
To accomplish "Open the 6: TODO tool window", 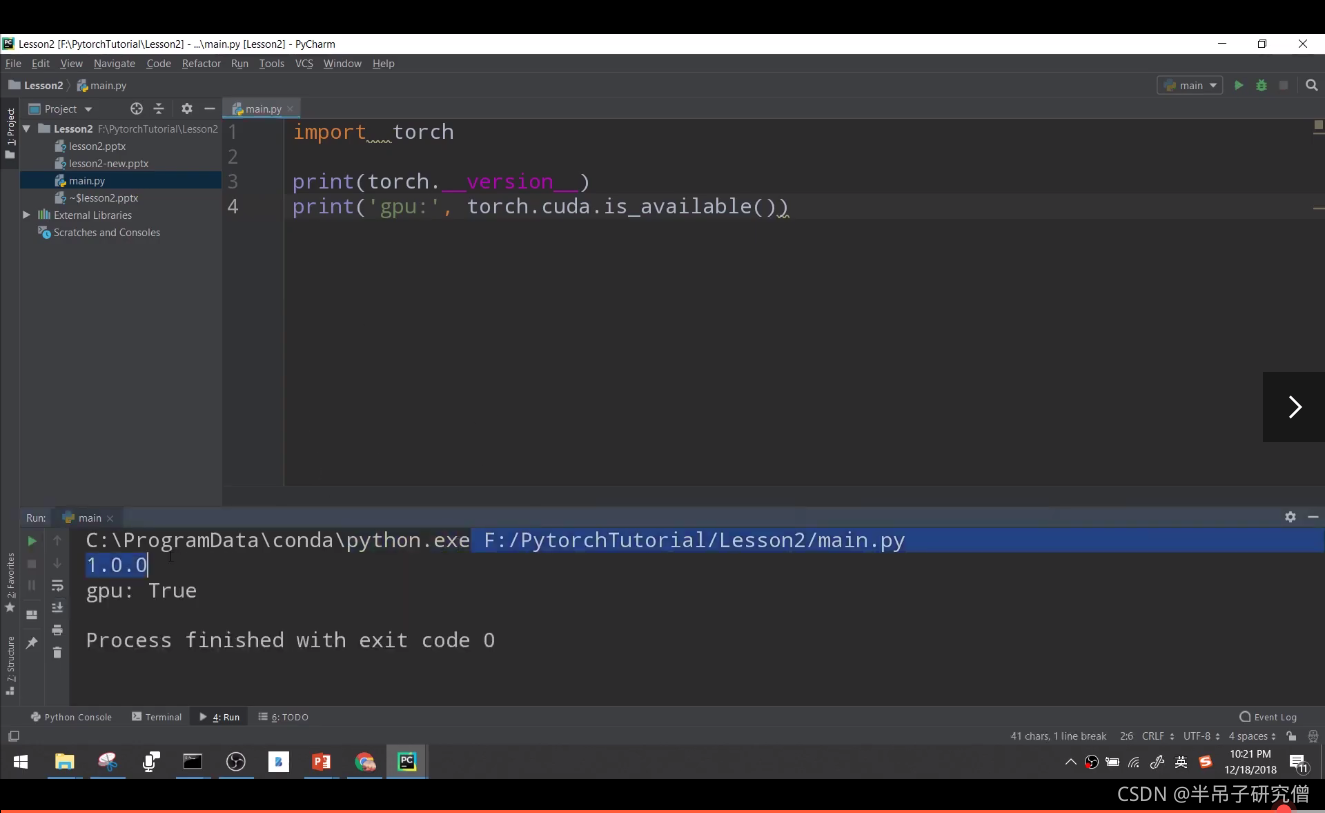I will click(284, 717).
